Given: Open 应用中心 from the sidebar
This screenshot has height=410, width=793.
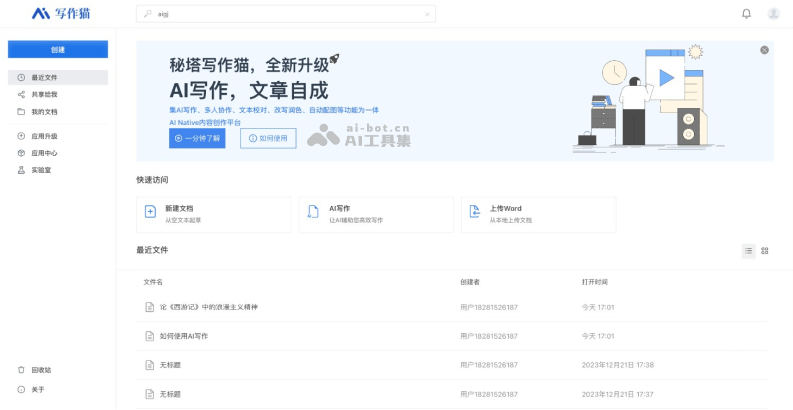Looking at the screenshot, I should 44,153.
